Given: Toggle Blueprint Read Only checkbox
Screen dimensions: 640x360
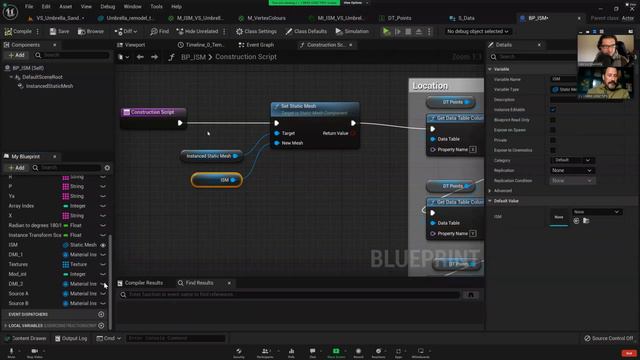Looking at the screenshot, I should click(x=553, y=120).
